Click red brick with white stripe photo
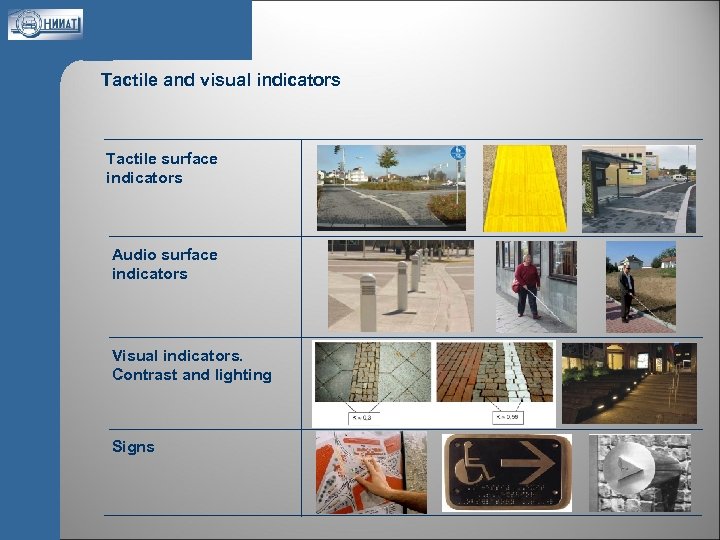Image resolution: width=720 pixels, height=540 pixels. (x=495, y=372)
